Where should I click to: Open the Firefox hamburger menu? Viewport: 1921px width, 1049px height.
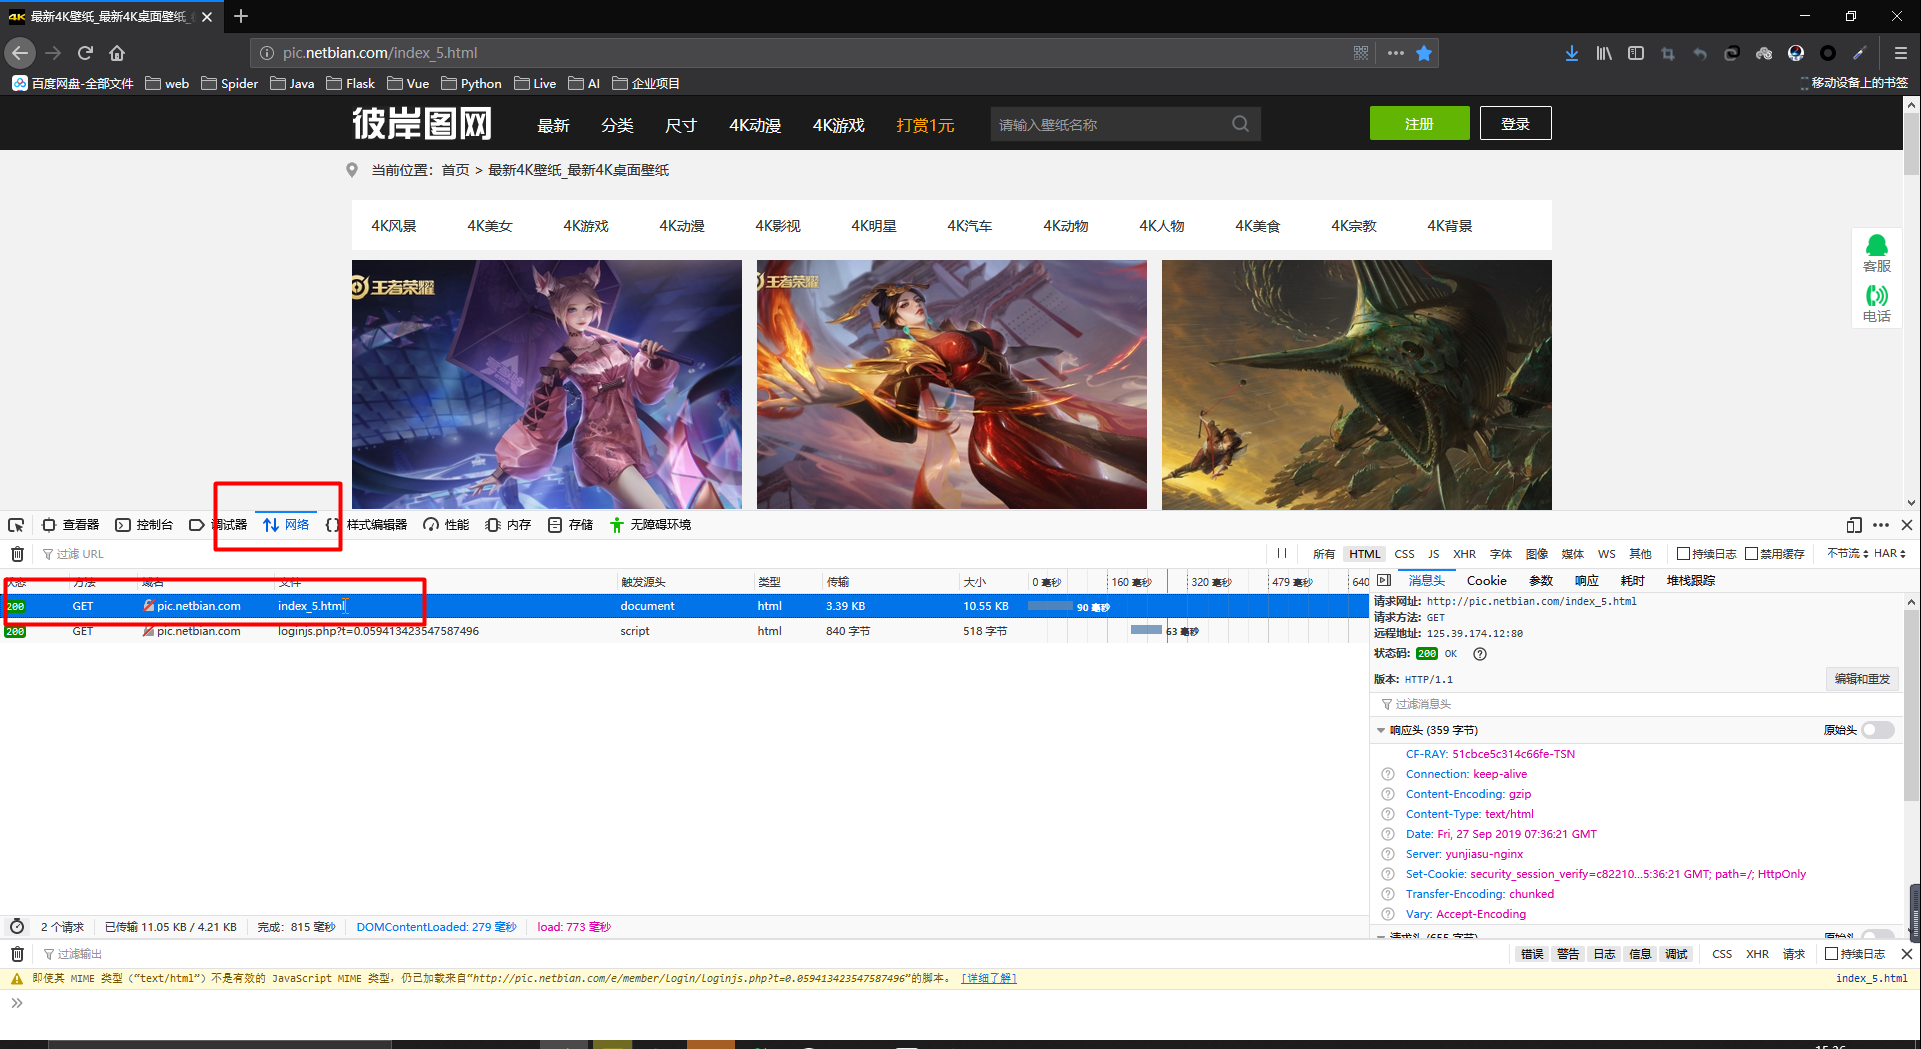[1901, 53]
